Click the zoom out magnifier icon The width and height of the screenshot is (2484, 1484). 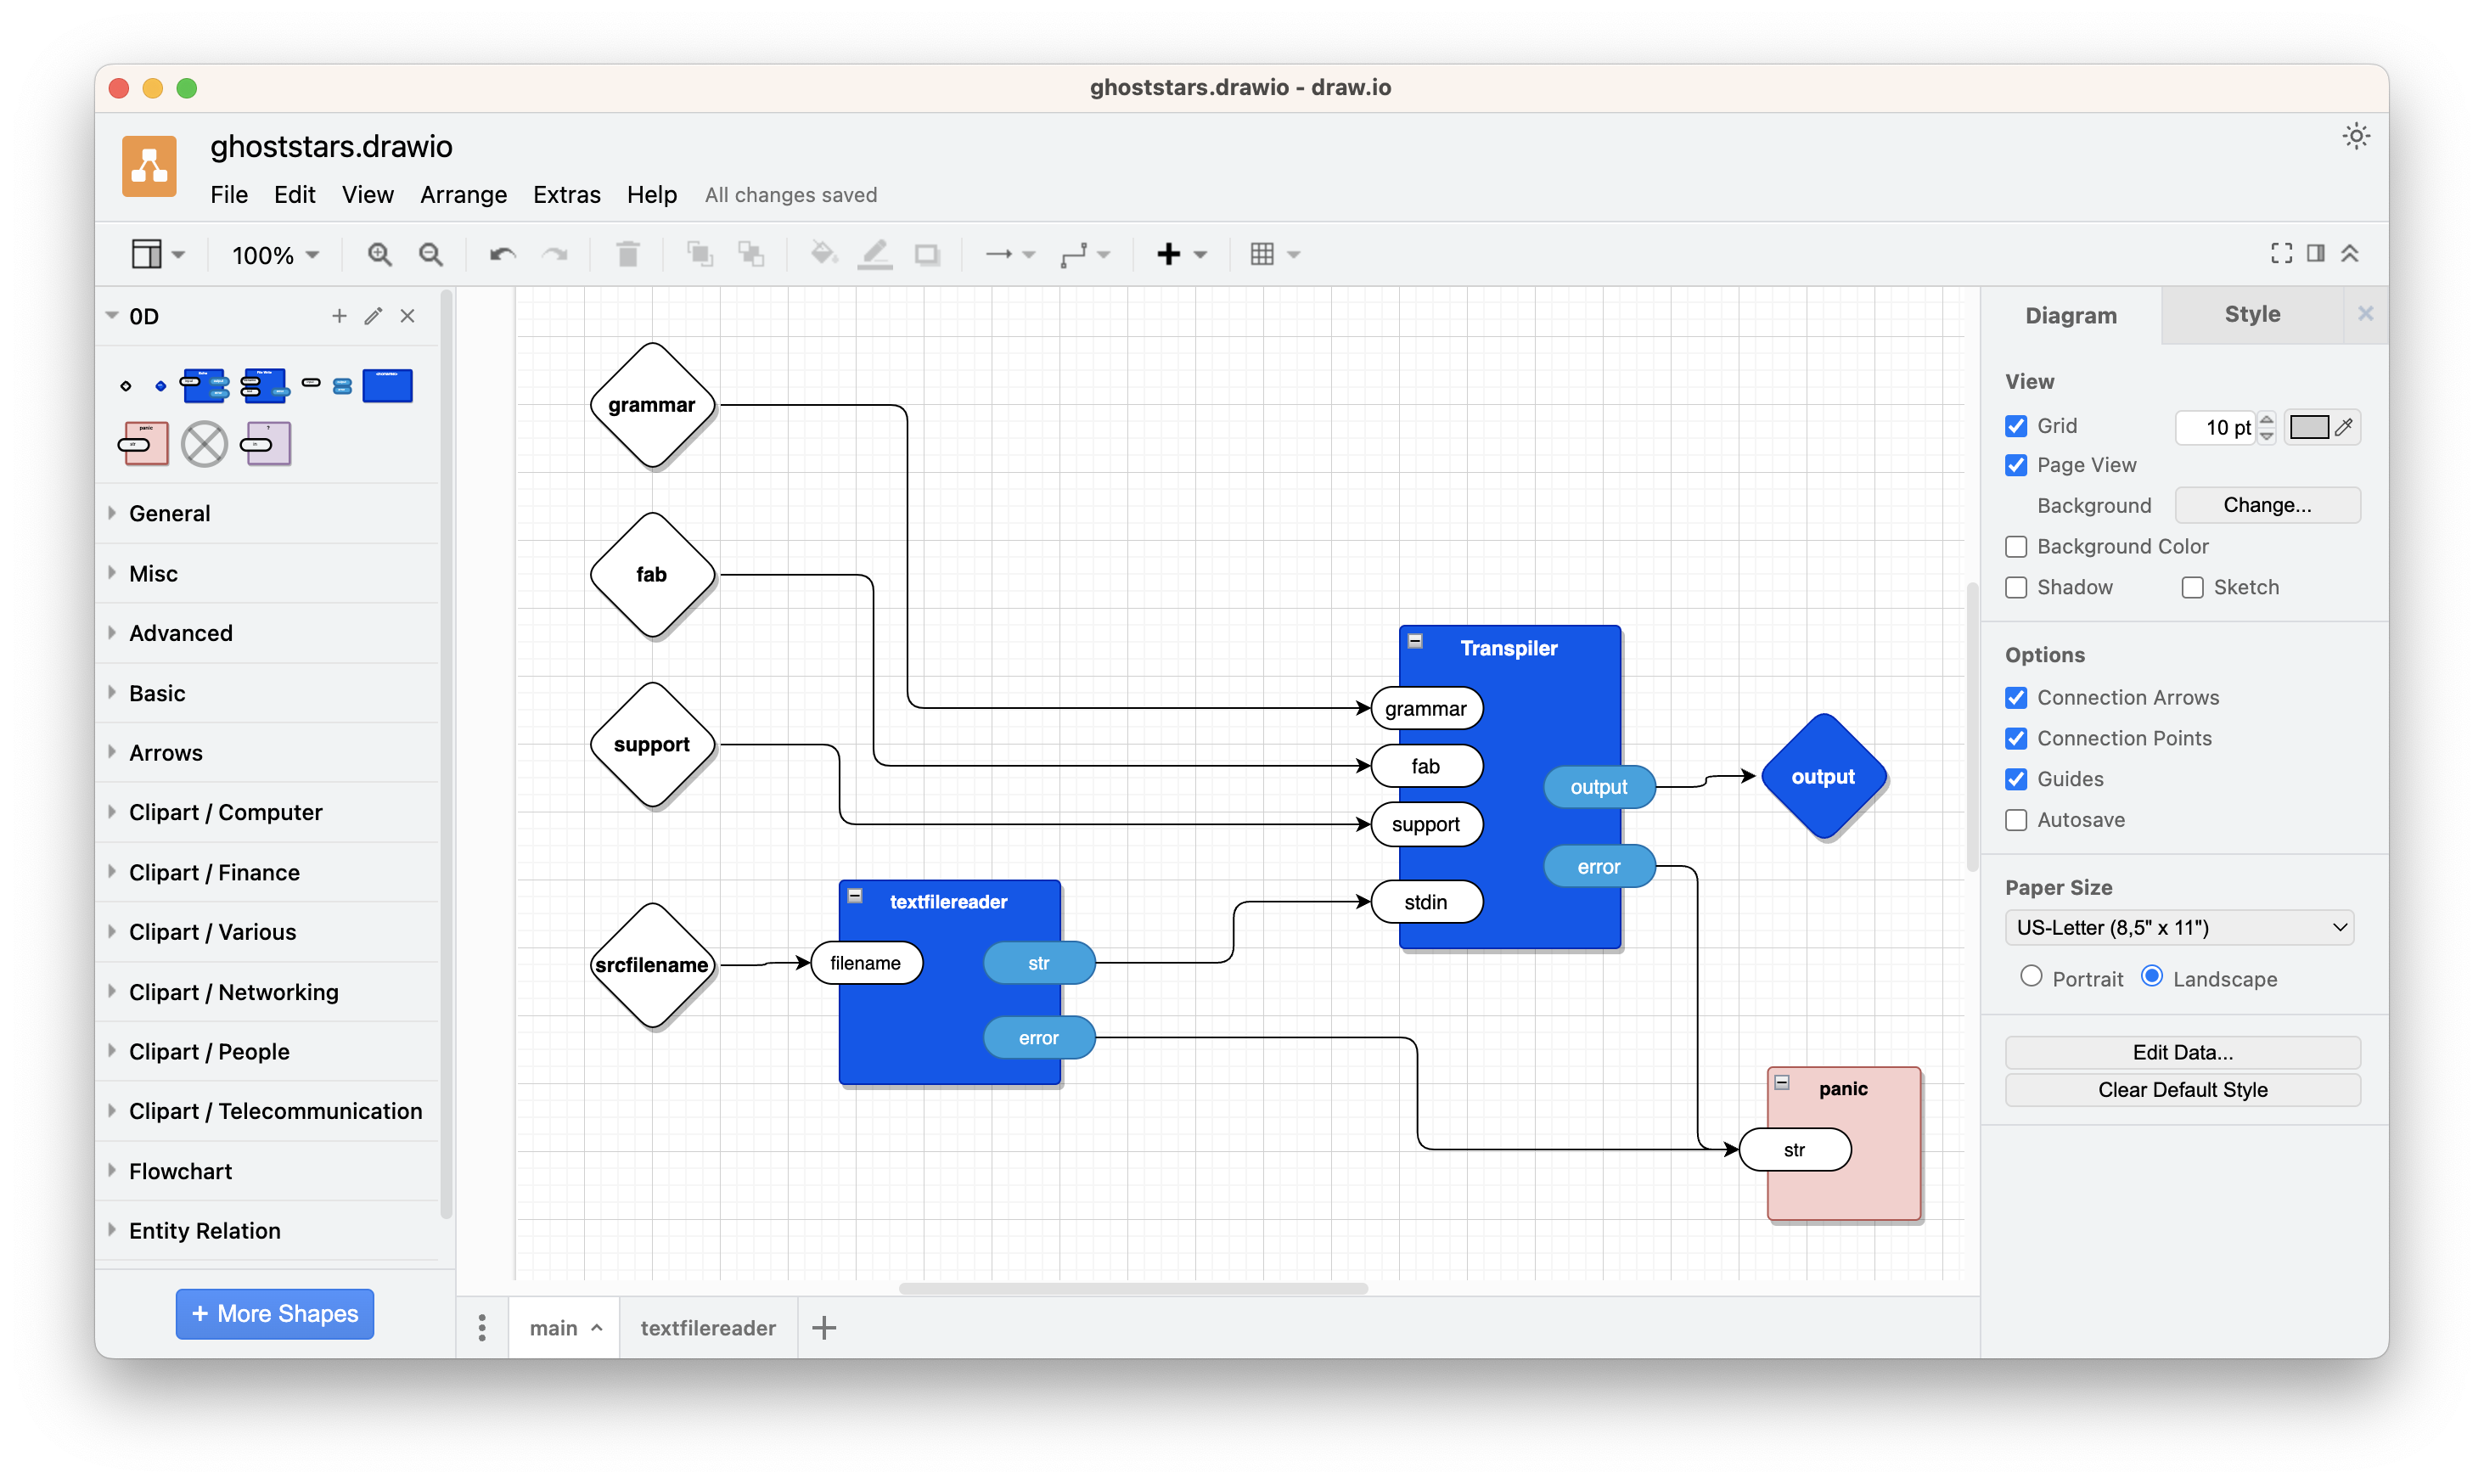(x=431, y=254)
